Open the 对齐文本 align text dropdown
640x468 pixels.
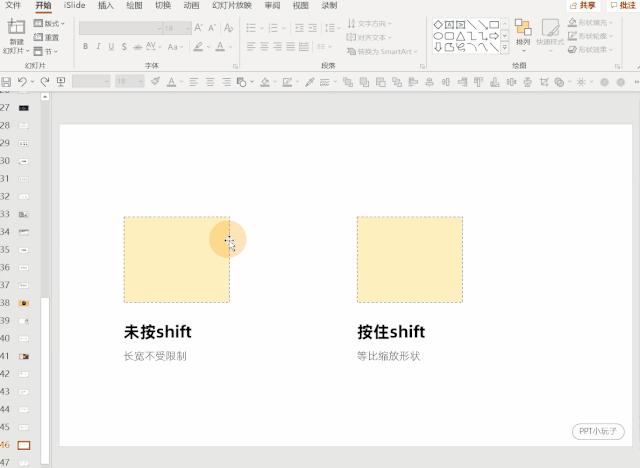[369, 37]
